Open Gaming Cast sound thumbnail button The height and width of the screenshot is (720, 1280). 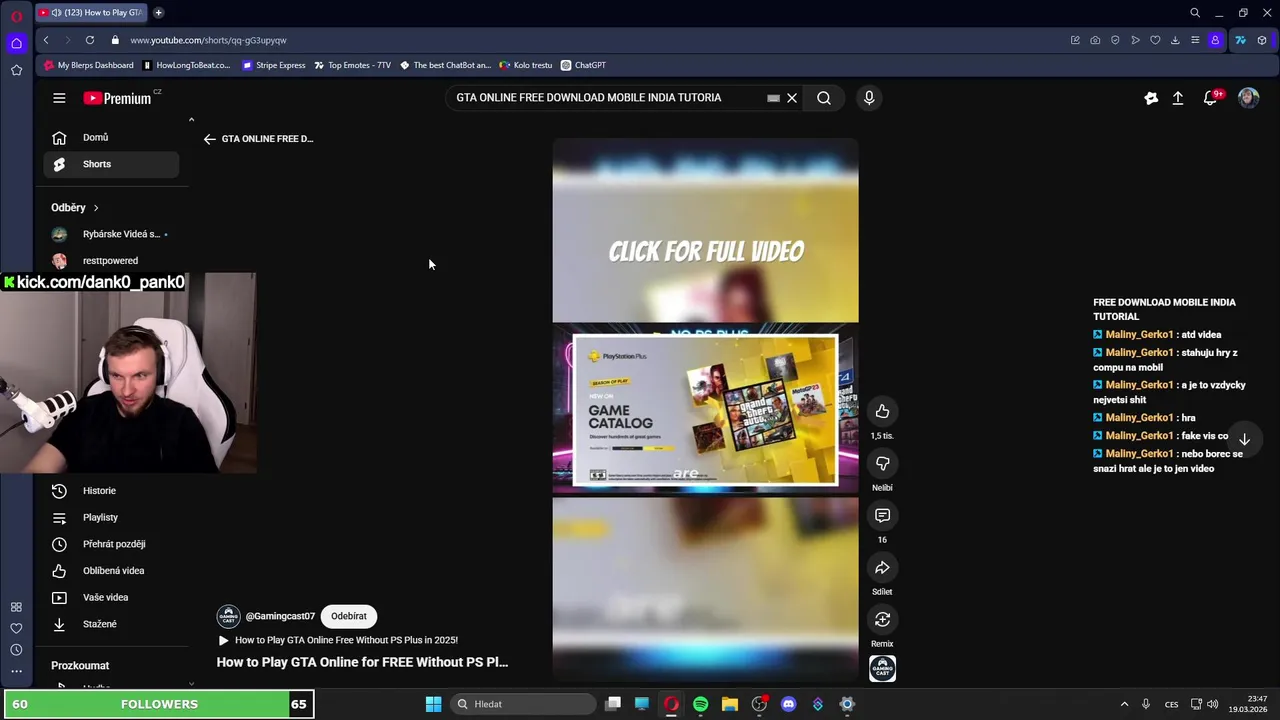pyautogui.click(x=882, y=668)
